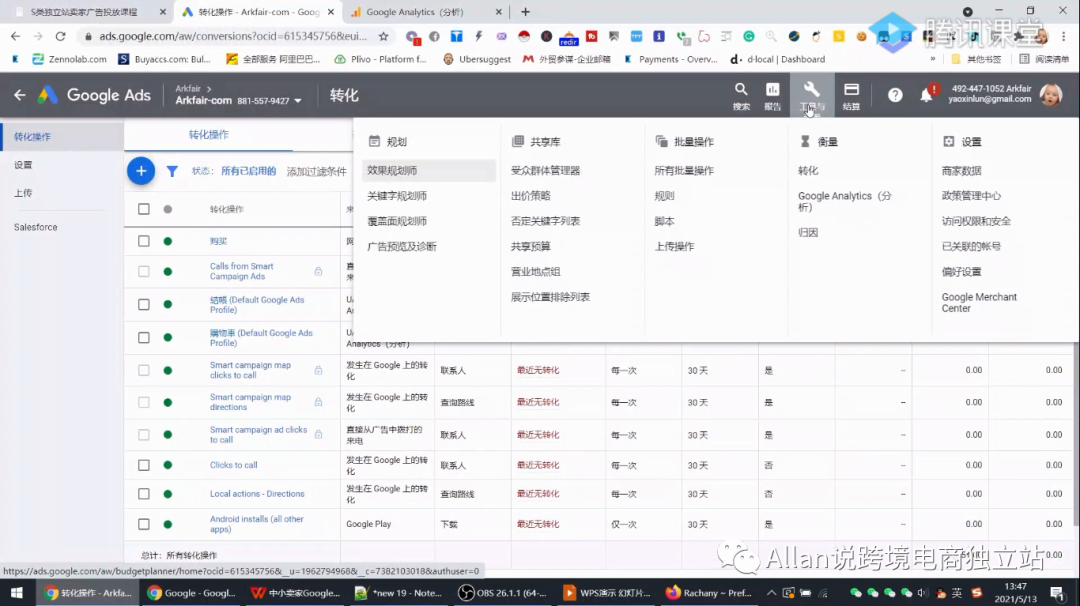The height and width of the screenshot is (606, 1080).
Task: Click the Google Ads back arrow
Action: [x=20, y=96]
